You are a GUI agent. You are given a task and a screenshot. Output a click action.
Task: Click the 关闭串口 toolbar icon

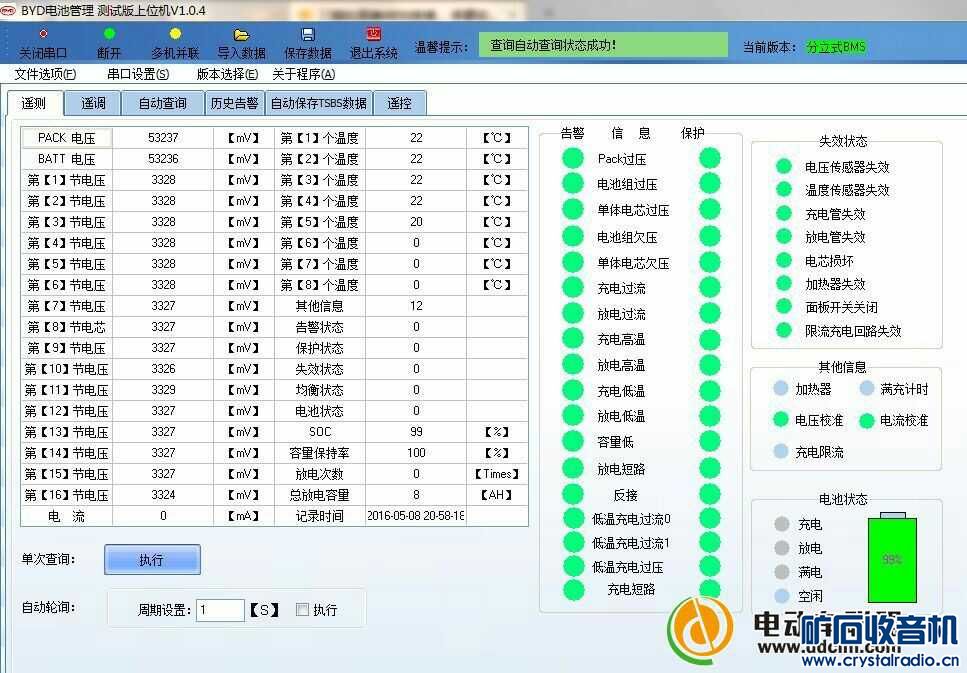(x=43, y=34)
